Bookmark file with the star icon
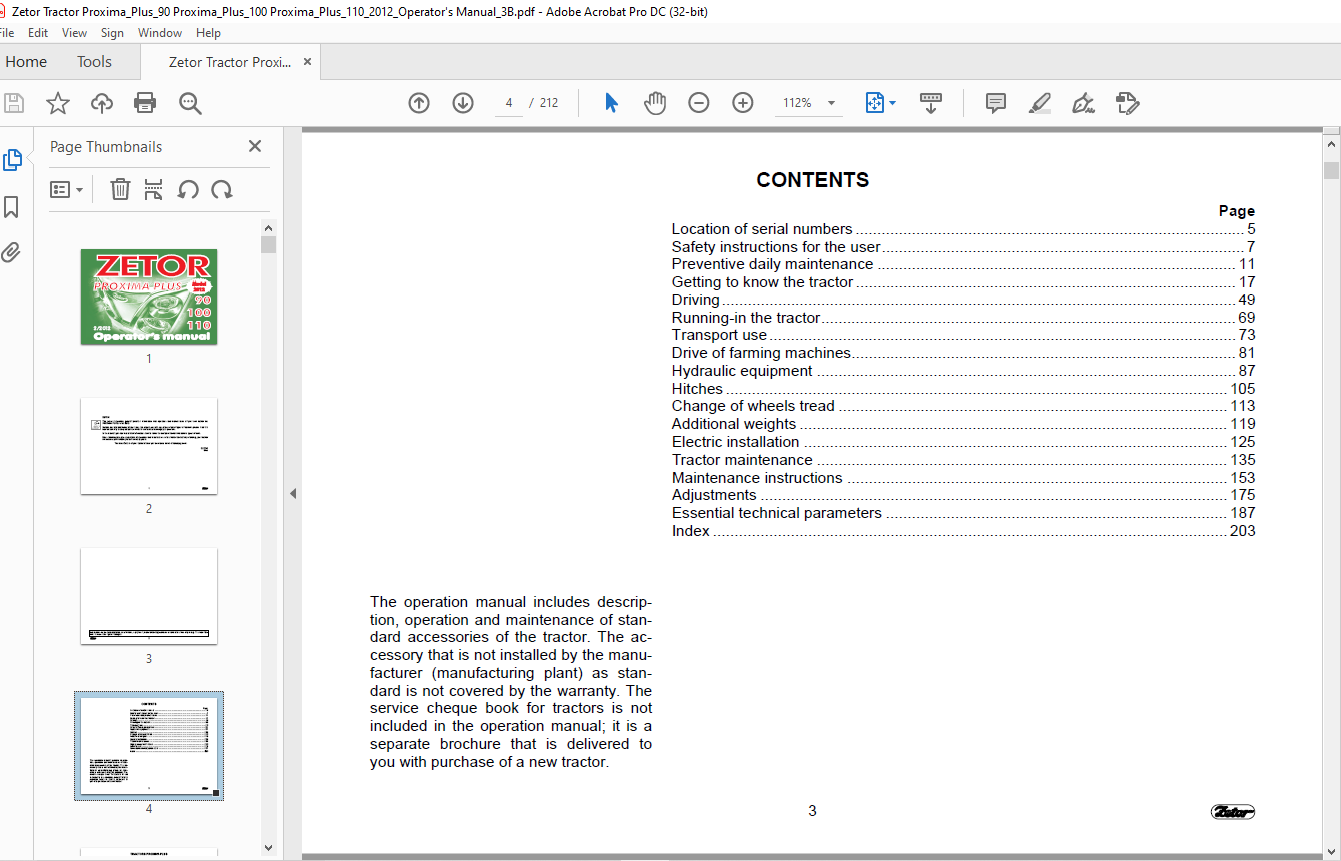This screenshot has width=1341, height=861. coord(58,103)
